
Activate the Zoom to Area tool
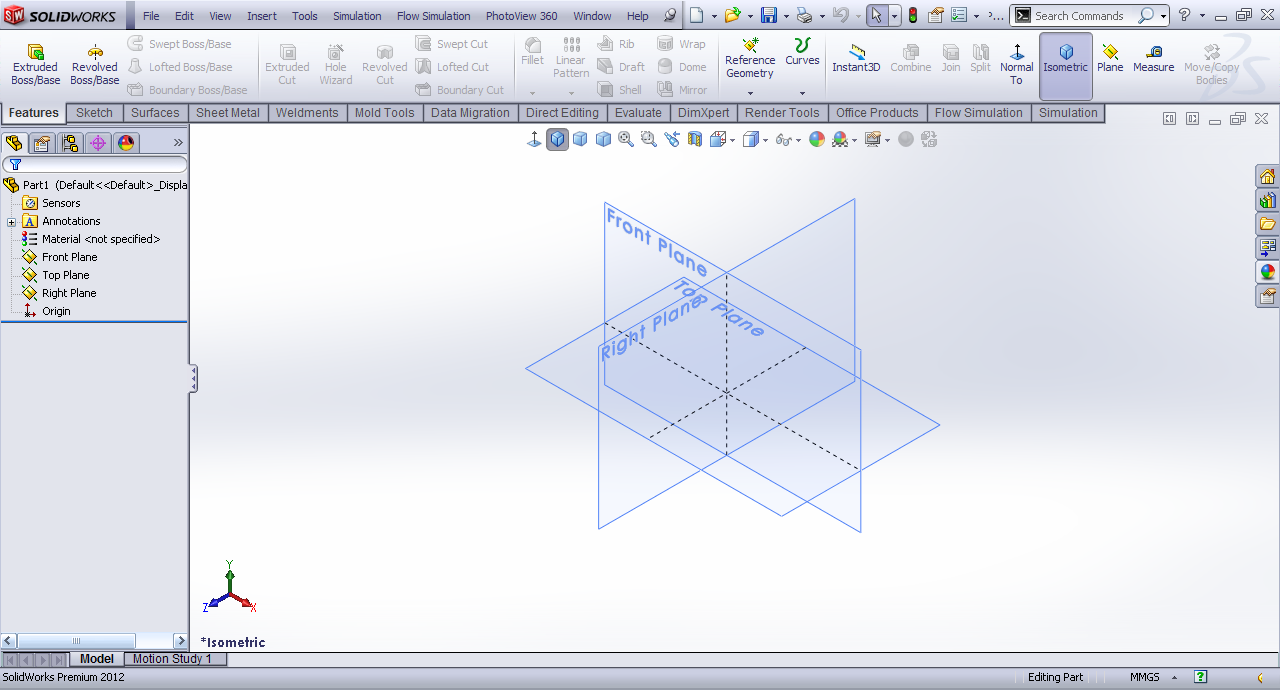(x=649, y=139)
